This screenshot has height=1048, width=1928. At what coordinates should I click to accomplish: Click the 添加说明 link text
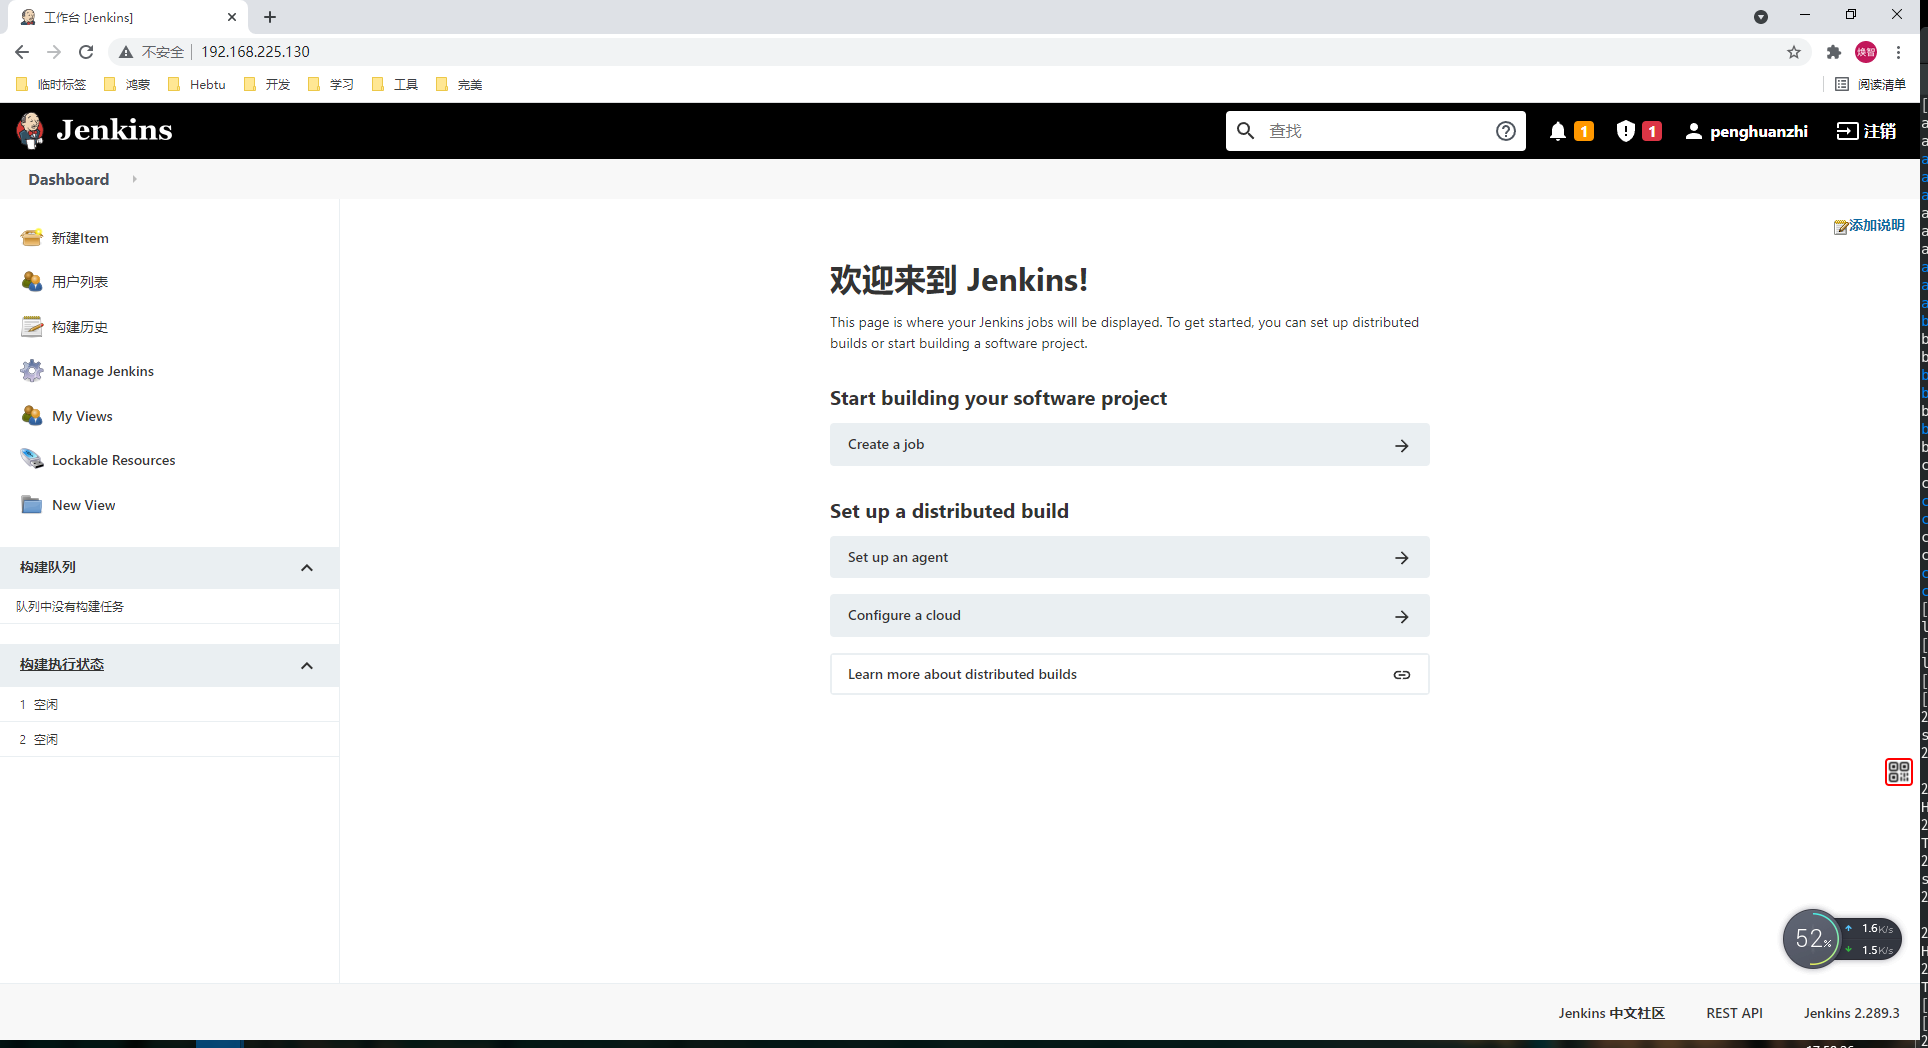click(1876, 225)
